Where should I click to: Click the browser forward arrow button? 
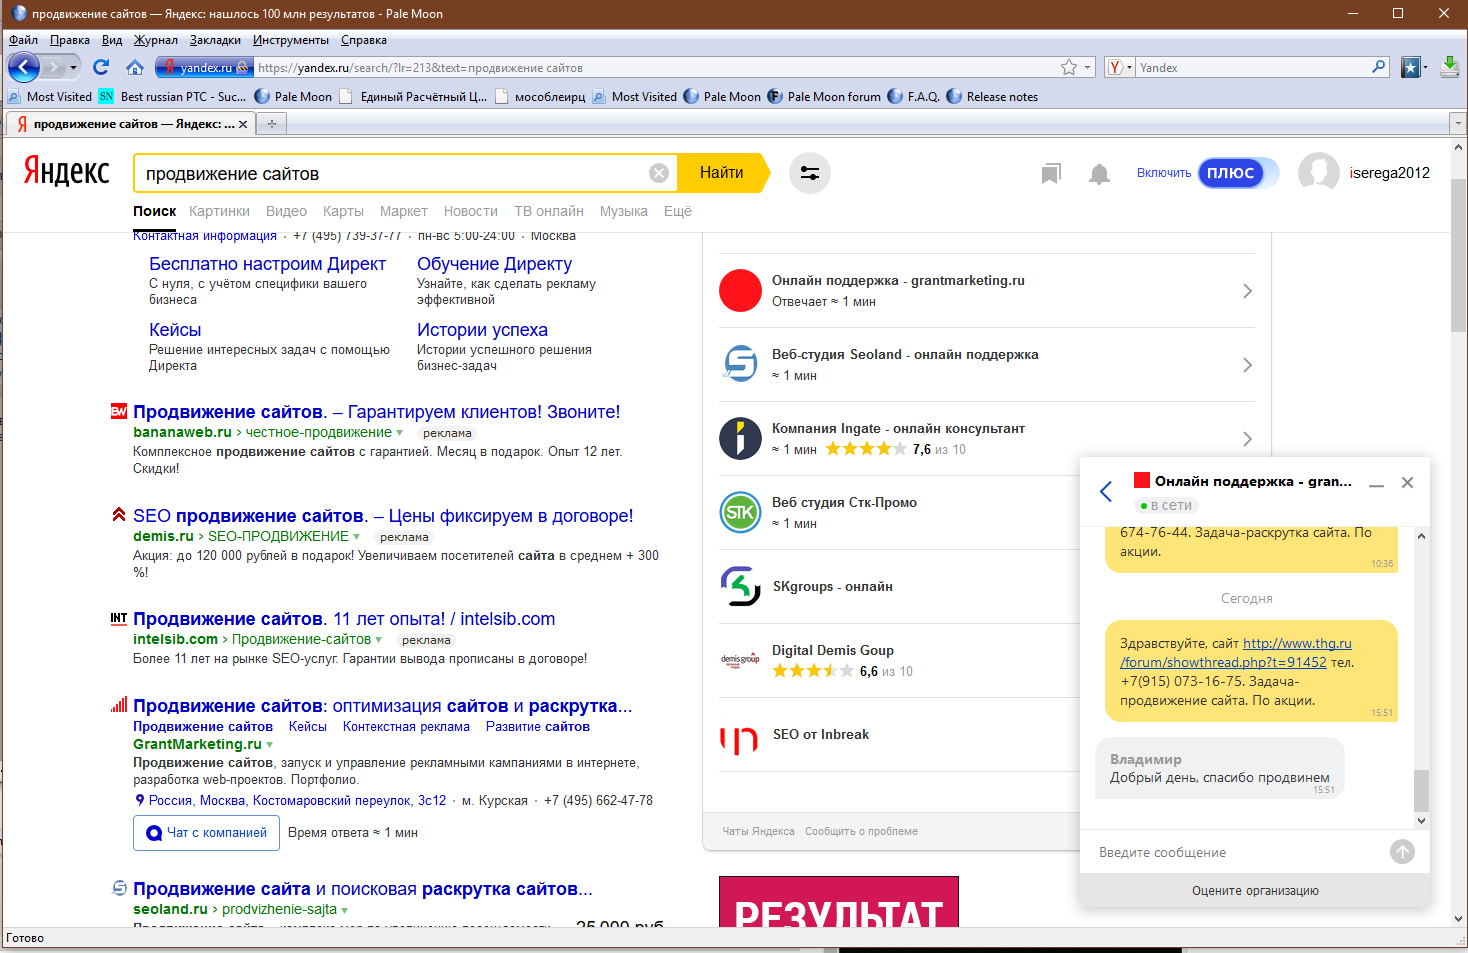pos(54,67)
